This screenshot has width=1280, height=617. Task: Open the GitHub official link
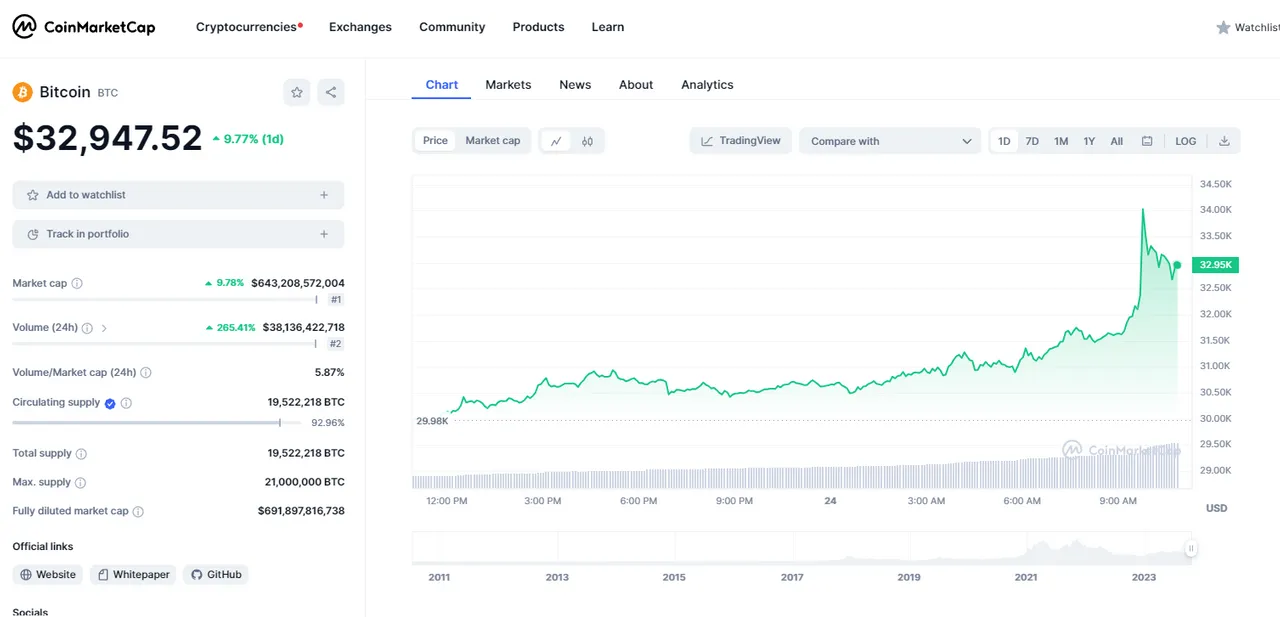216,574
